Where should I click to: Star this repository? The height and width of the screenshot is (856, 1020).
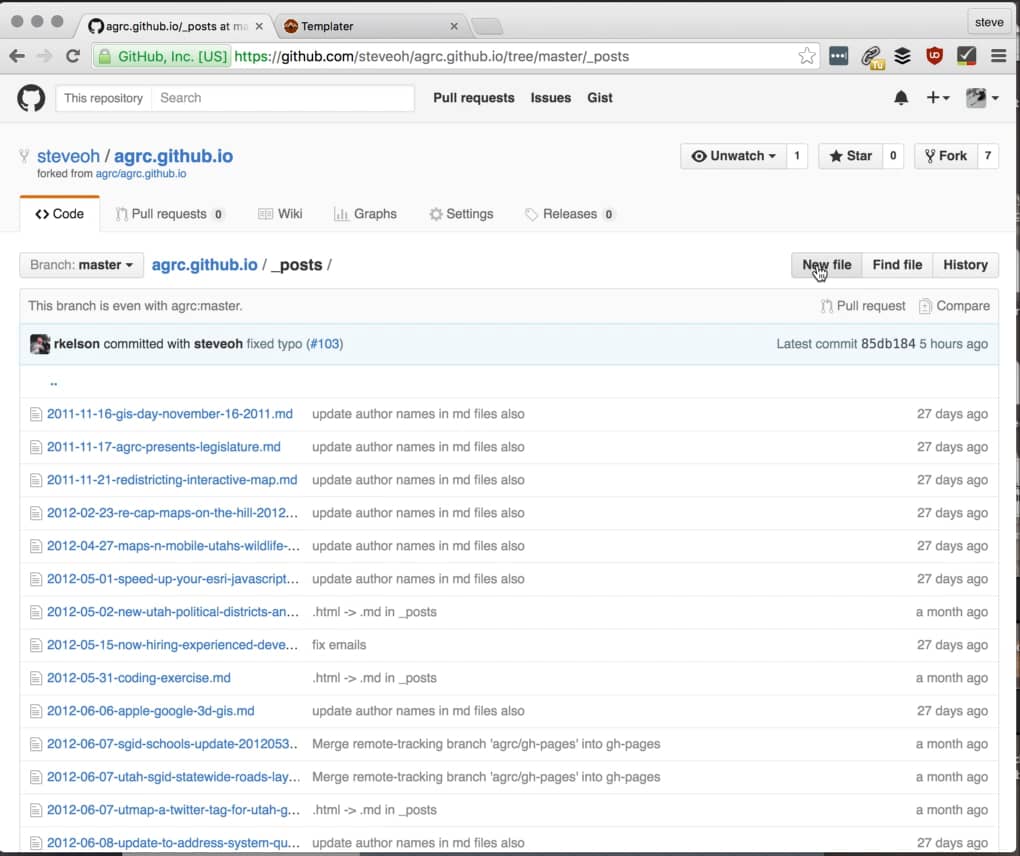tap(851, 156)
